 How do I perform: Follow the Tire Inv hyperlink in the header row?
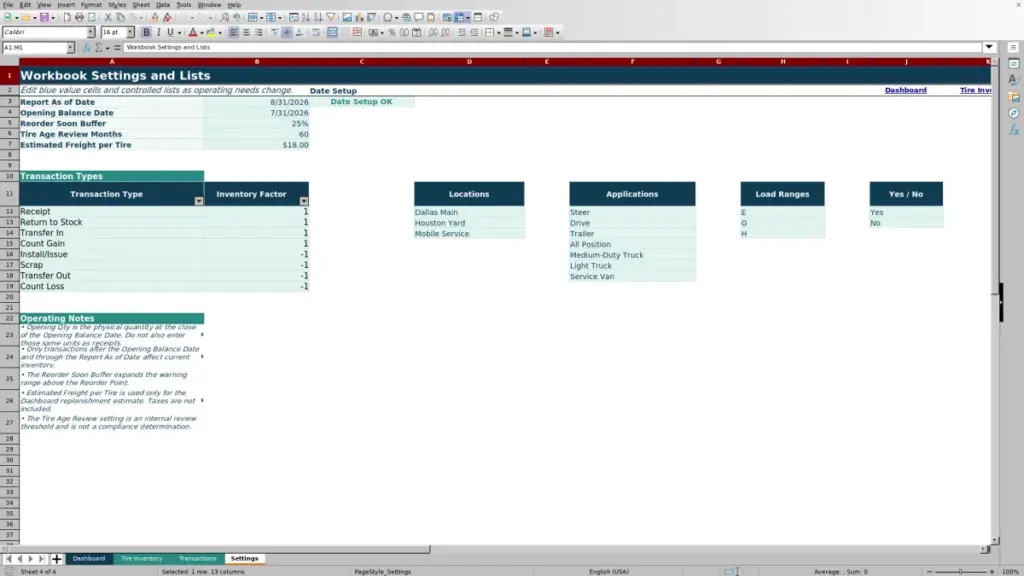coord(975,90)
